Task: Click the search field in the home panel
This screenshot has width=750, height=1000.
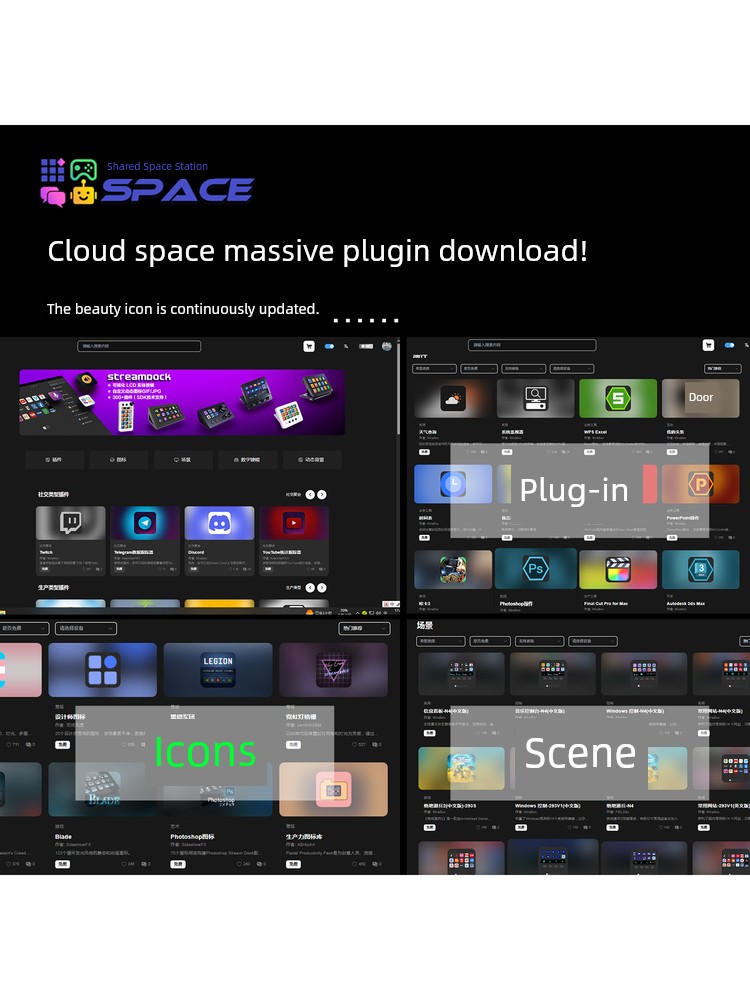Action: coord(139,346)
